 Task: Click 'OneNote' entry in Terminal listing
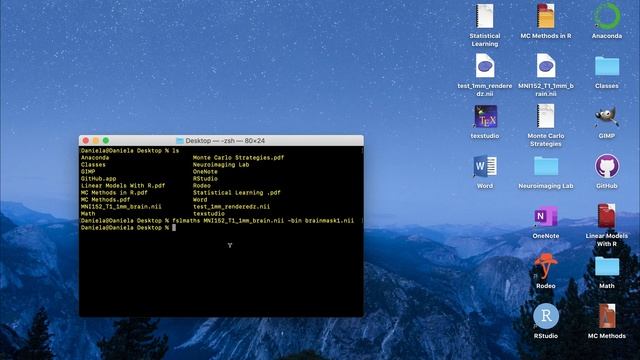coord(205,171)
